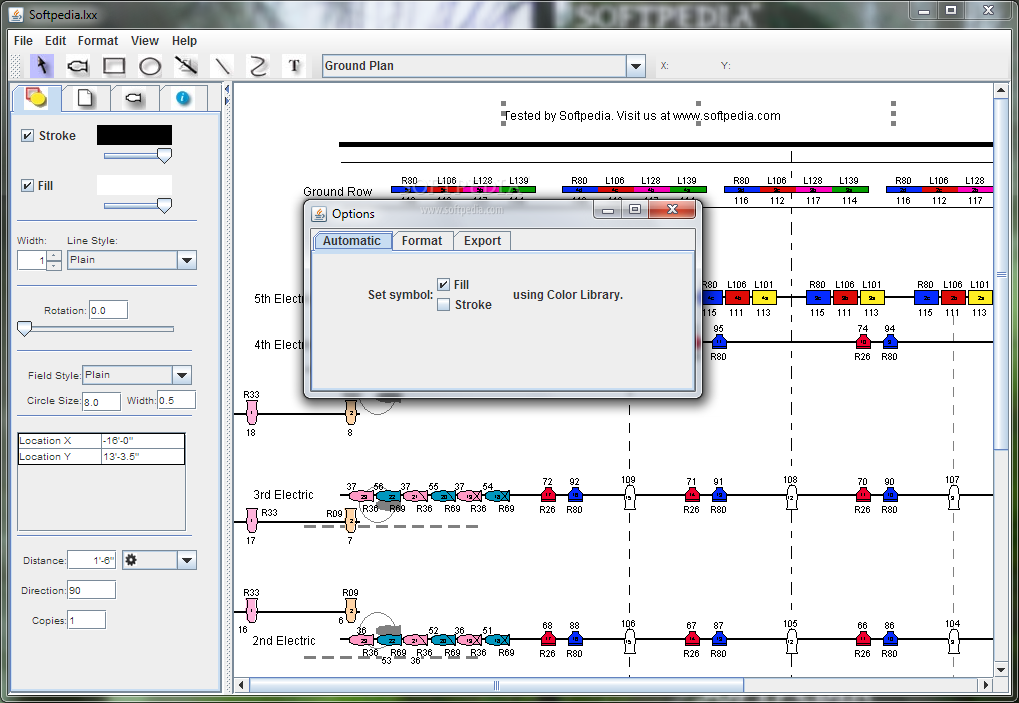Click the Location Y value cell
The height and width of the screenshot is (703, 1019).
coord(142,457)
